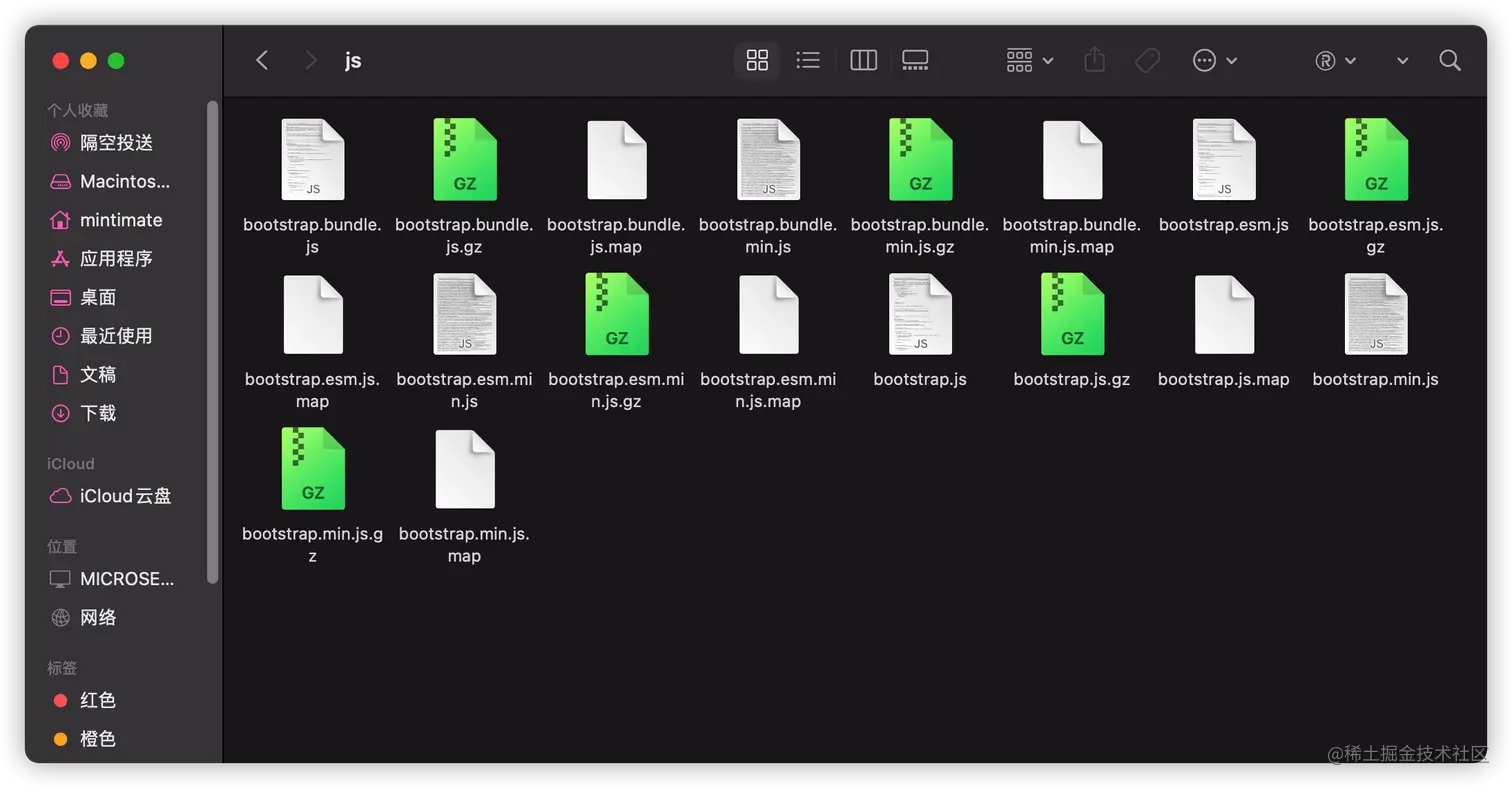Click the bootstrap.js.map filename label
This screenshot has height=788, width=1512.
tap(1224, 379)
